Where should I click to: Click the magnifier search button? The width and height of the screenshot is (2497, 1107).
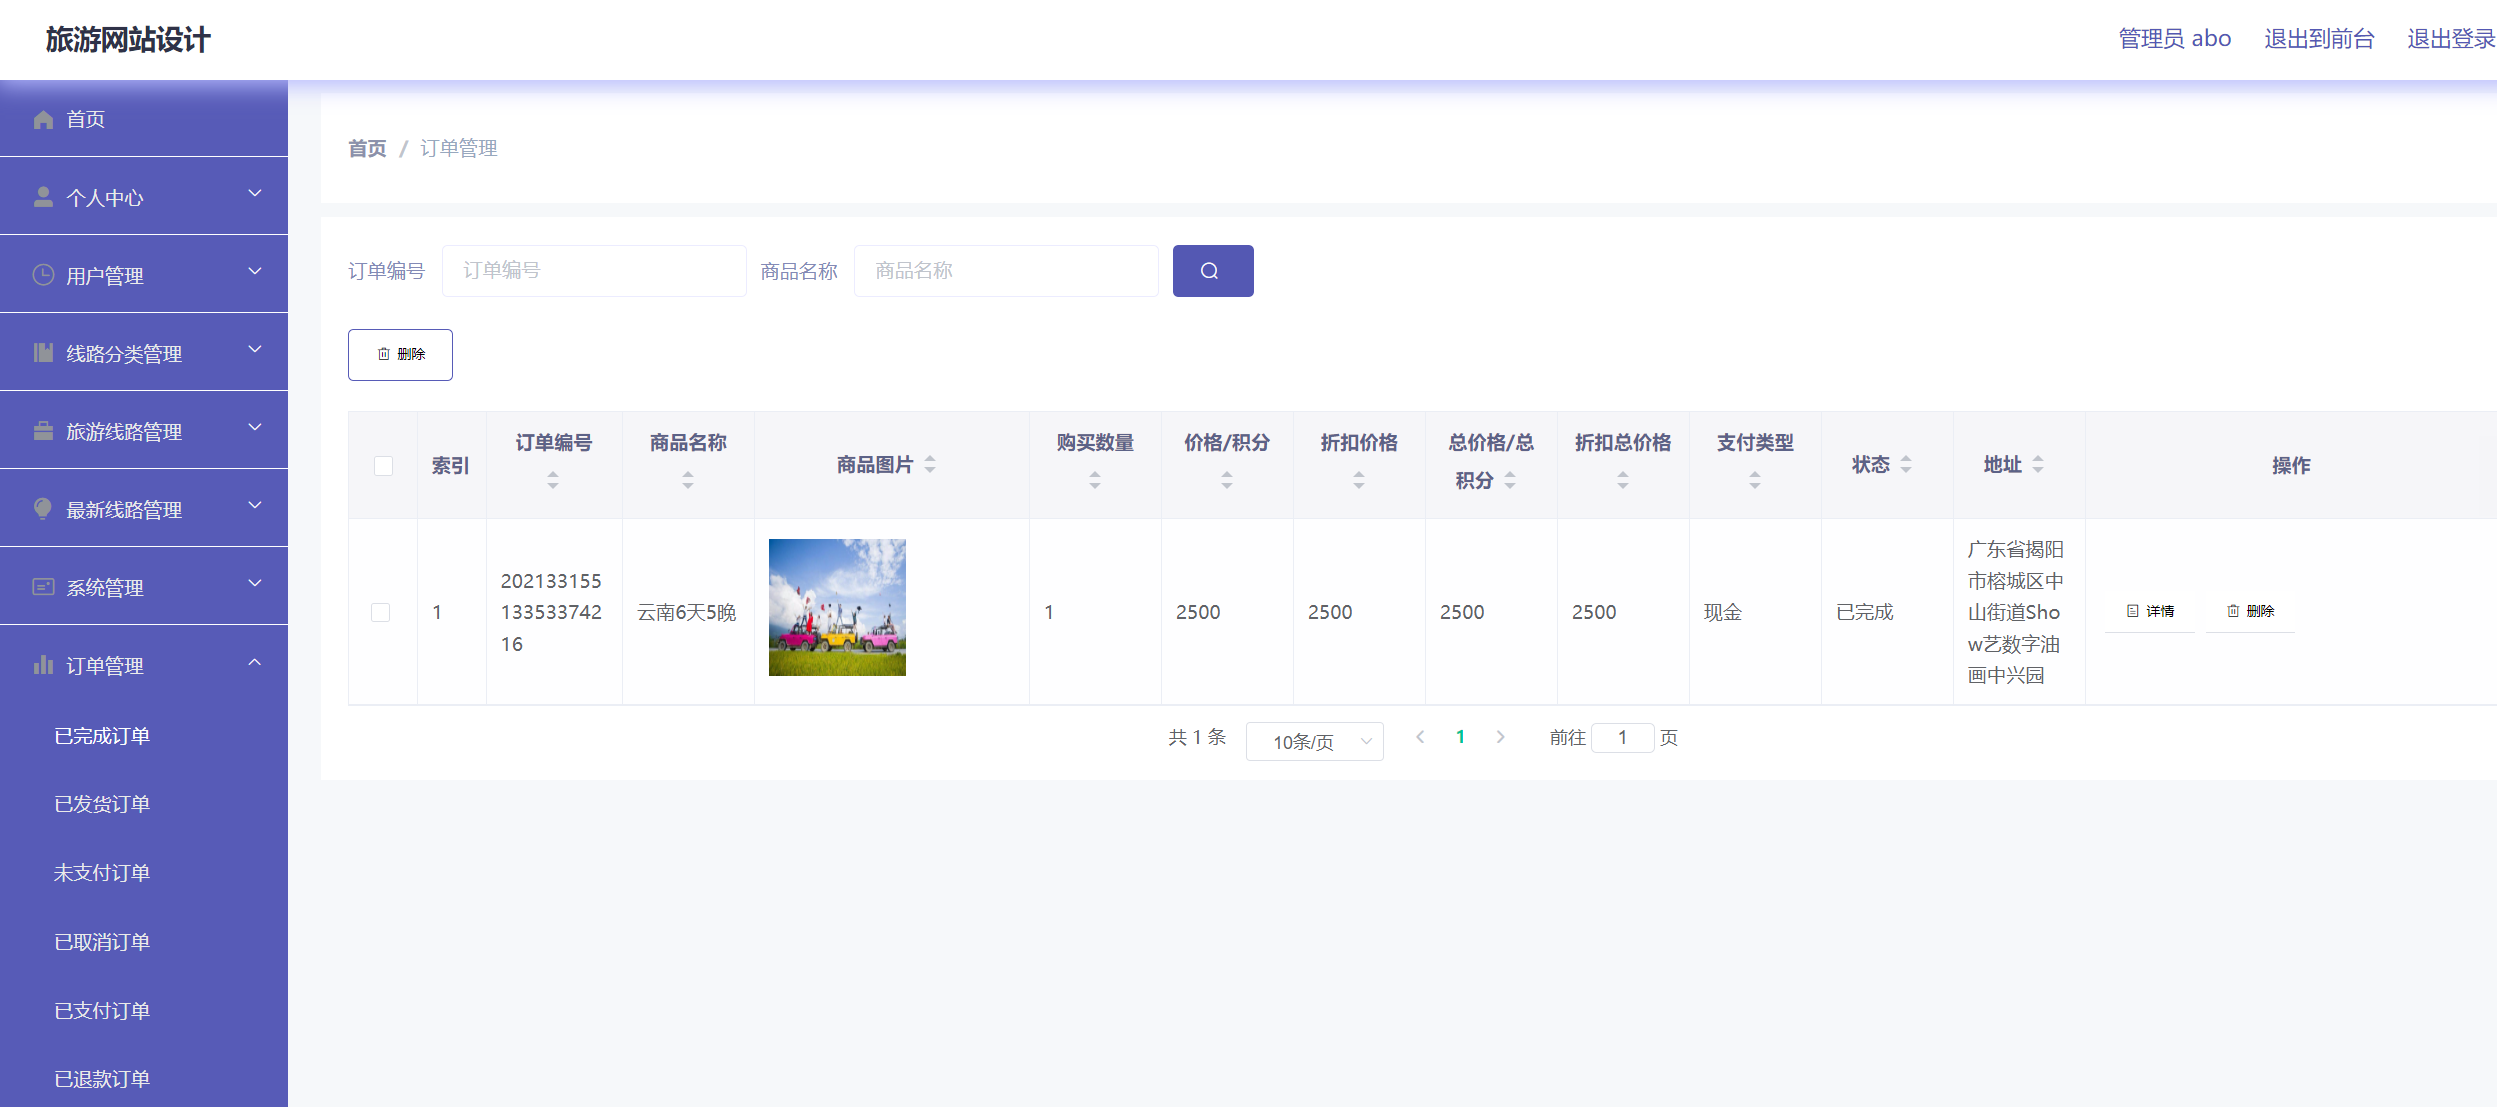[x=1212, y=270]
